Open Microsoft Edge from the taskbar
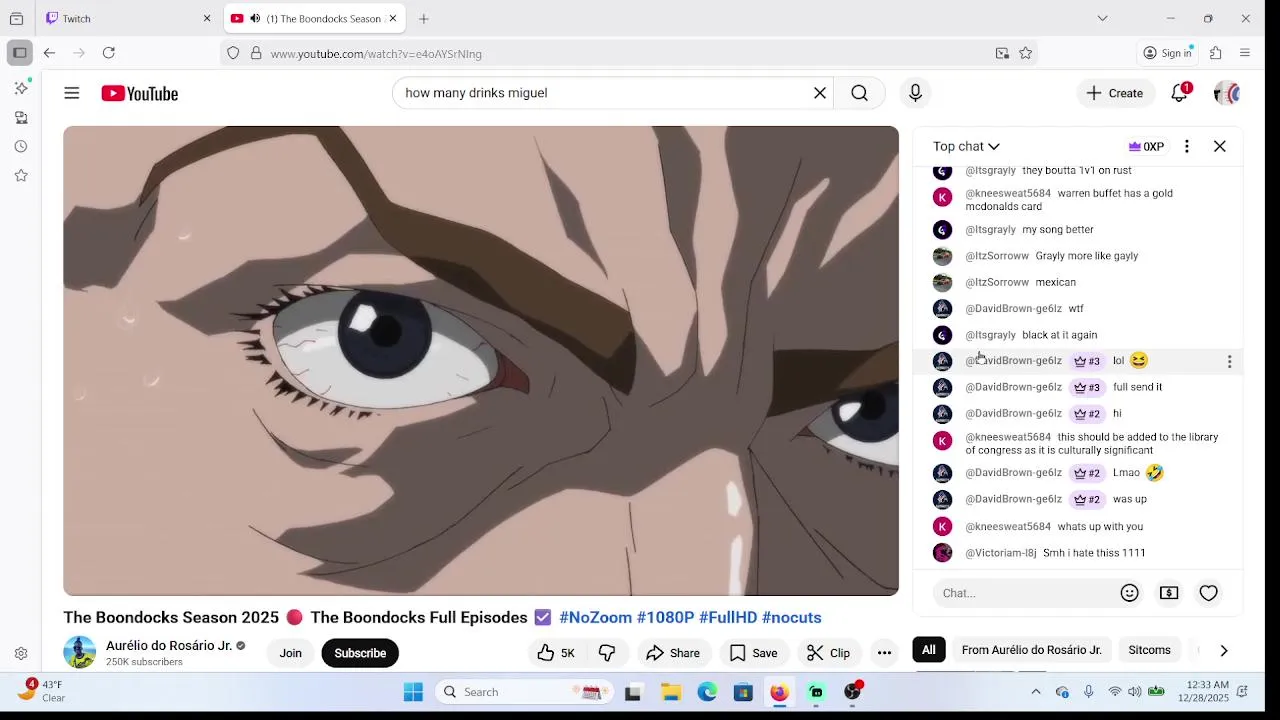Viewport: 1280px width, 720px height. tap(707, 692)
